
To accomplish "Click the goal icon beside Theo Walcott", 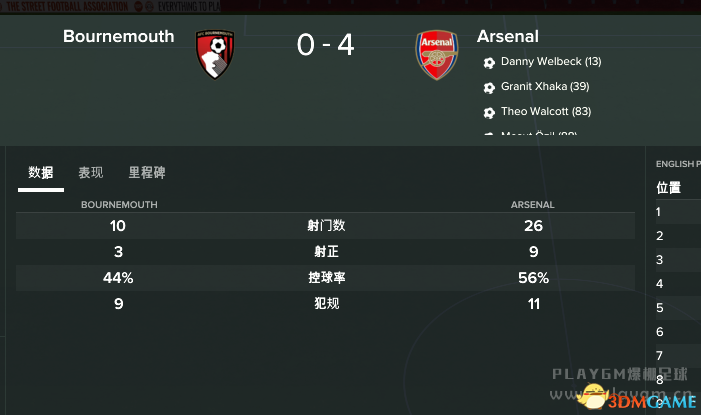I will 489,113.
